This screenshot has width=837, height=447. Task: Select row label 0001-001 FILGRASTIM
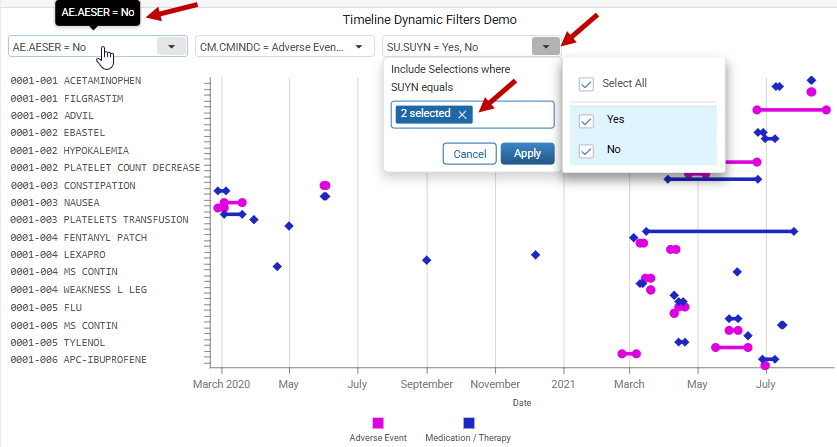(x=67, y=98)
